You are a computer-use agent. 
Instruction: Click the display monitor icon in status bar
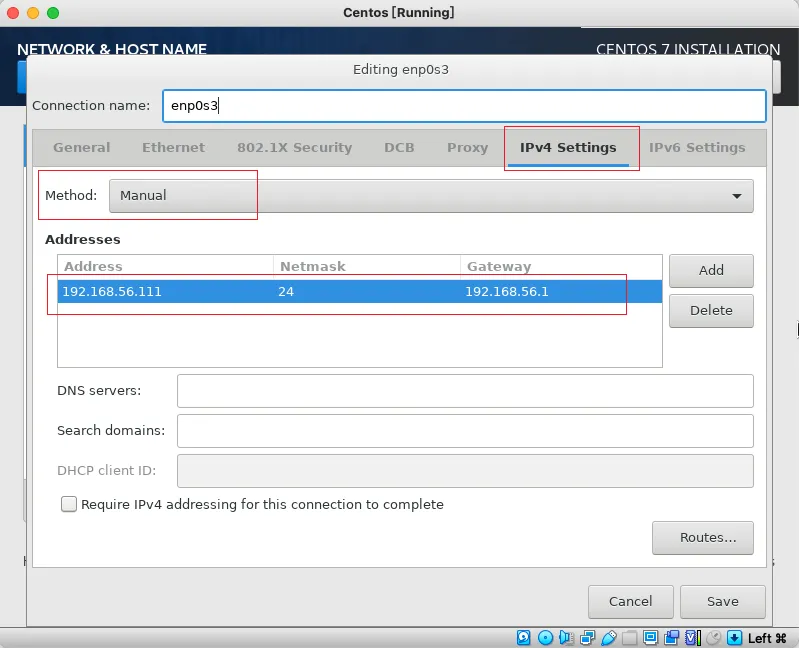coord(650,638)
